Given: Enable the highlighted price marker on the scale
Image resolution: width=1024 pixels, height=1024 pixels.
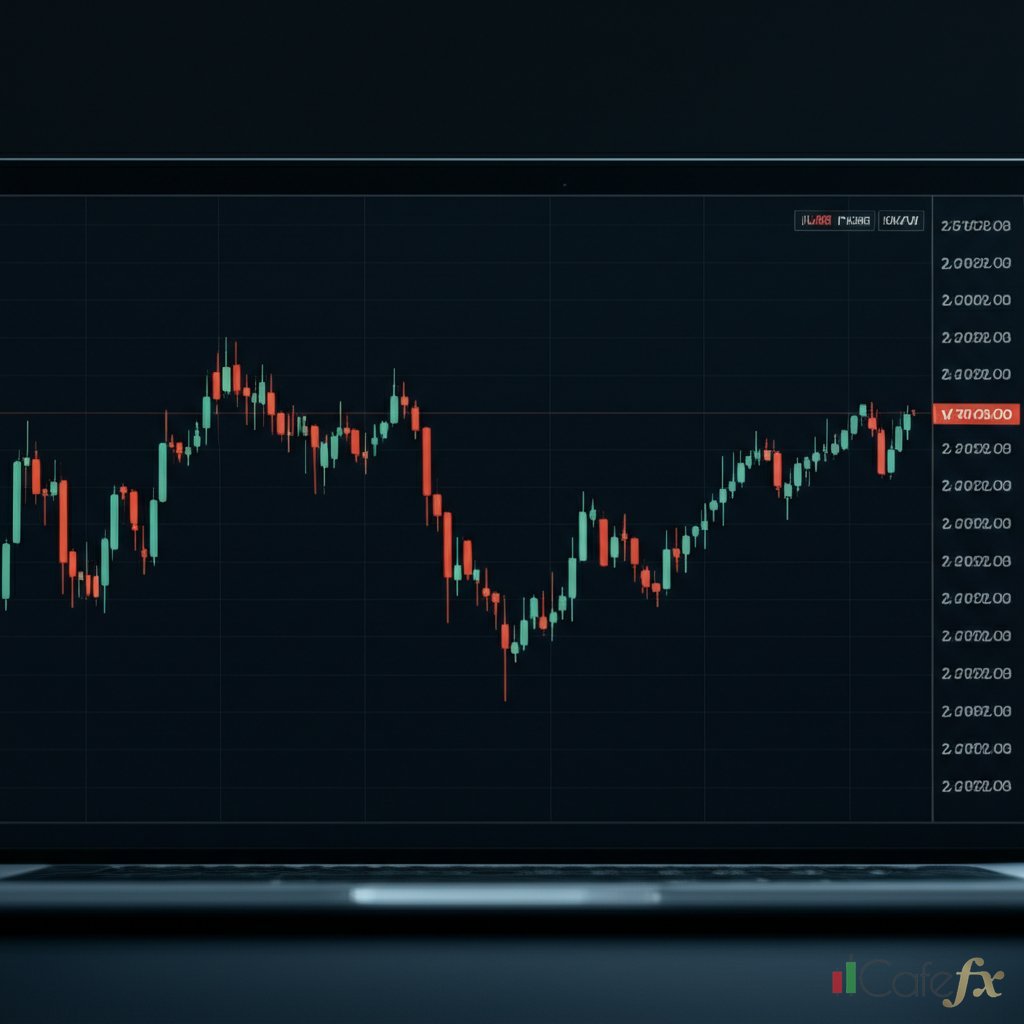Looking at the screenshot, I should [x=978, y=411].
